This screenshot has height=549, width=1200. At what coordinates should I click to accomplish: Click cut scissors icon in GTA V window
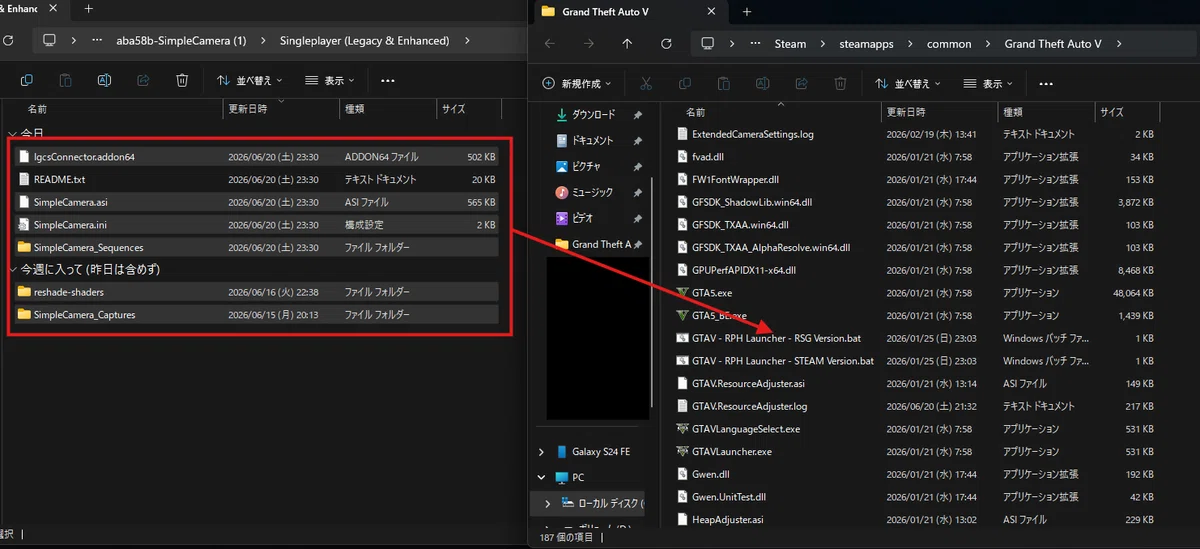[646, 83]
